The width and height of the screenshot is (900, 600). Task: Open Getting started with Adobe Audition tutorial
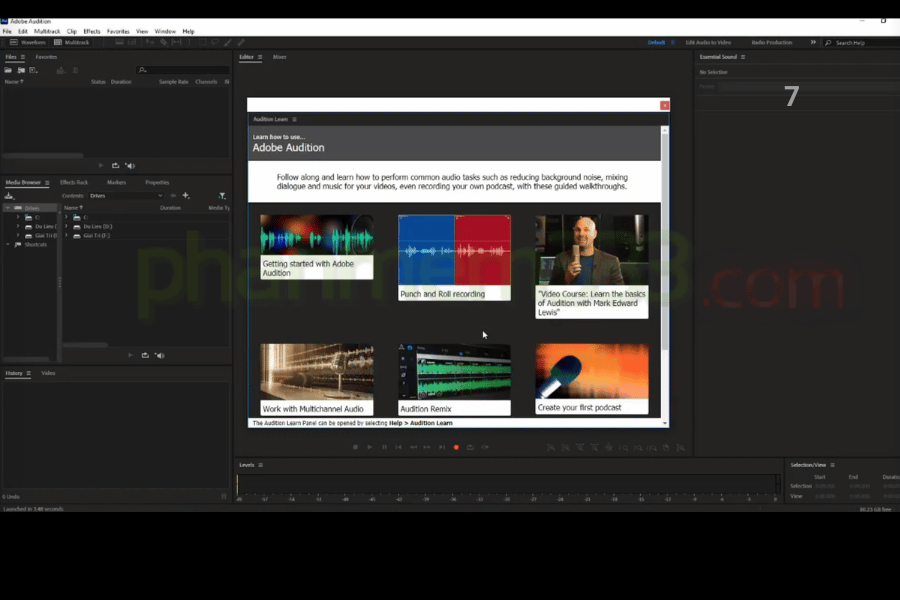(x=316, y=246)
